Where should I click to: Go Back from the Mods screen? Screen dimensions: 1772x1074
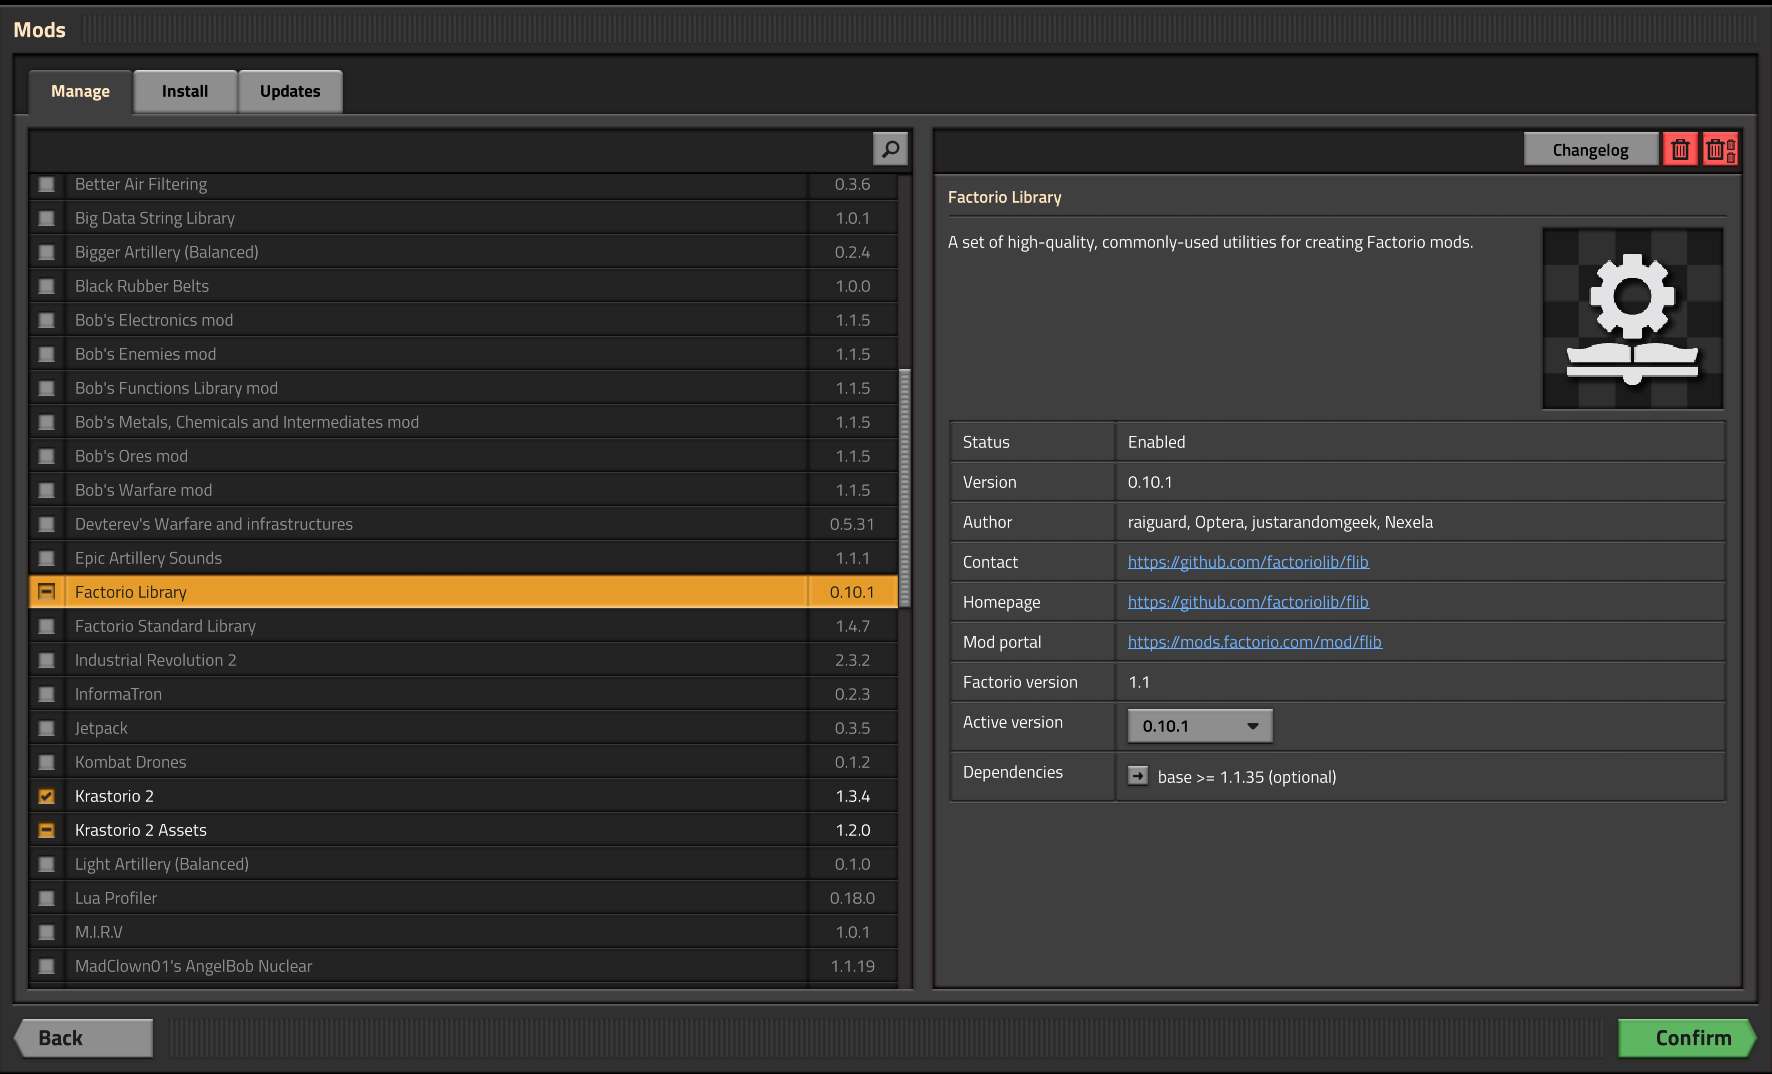pos(84,1038)
